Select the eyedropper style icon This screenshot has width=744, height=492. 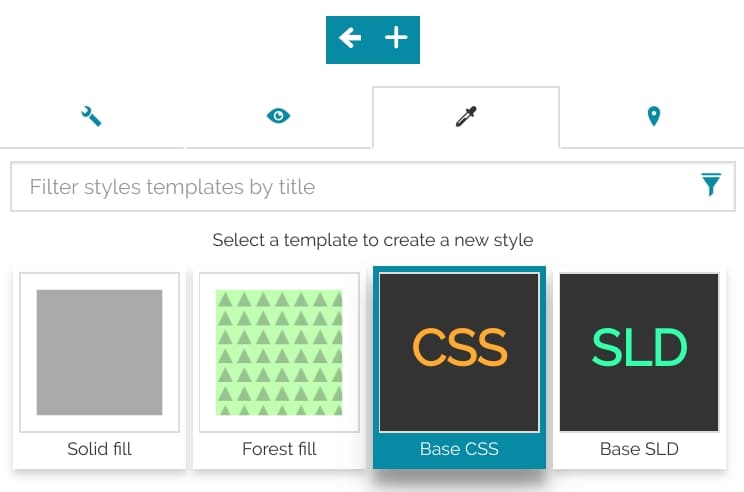(x=465, y=117)
